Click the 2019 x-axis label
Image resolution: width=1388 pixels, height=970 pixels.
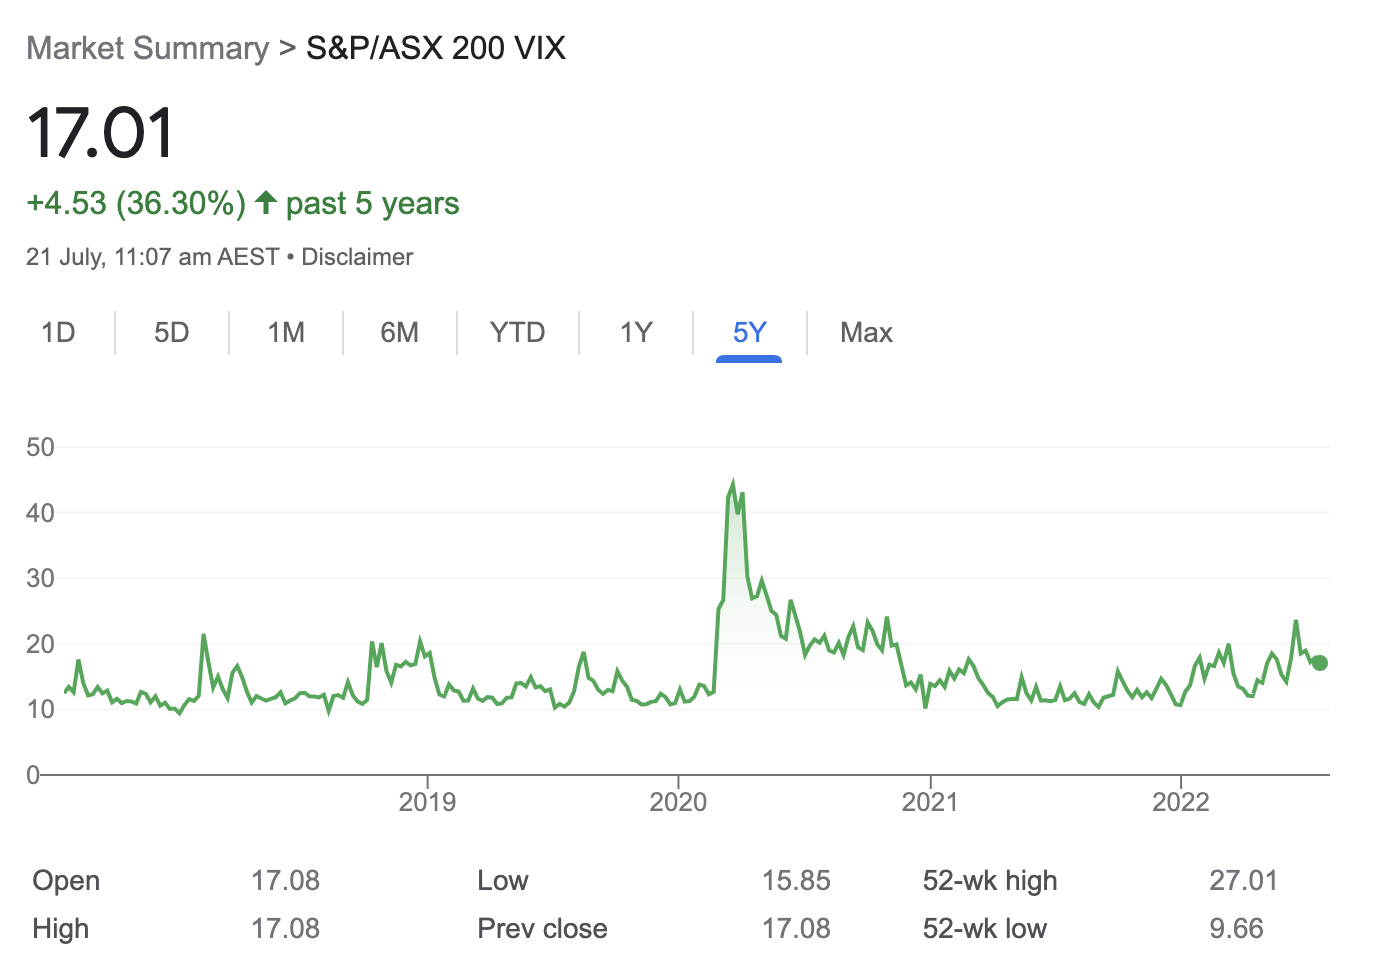427,802
